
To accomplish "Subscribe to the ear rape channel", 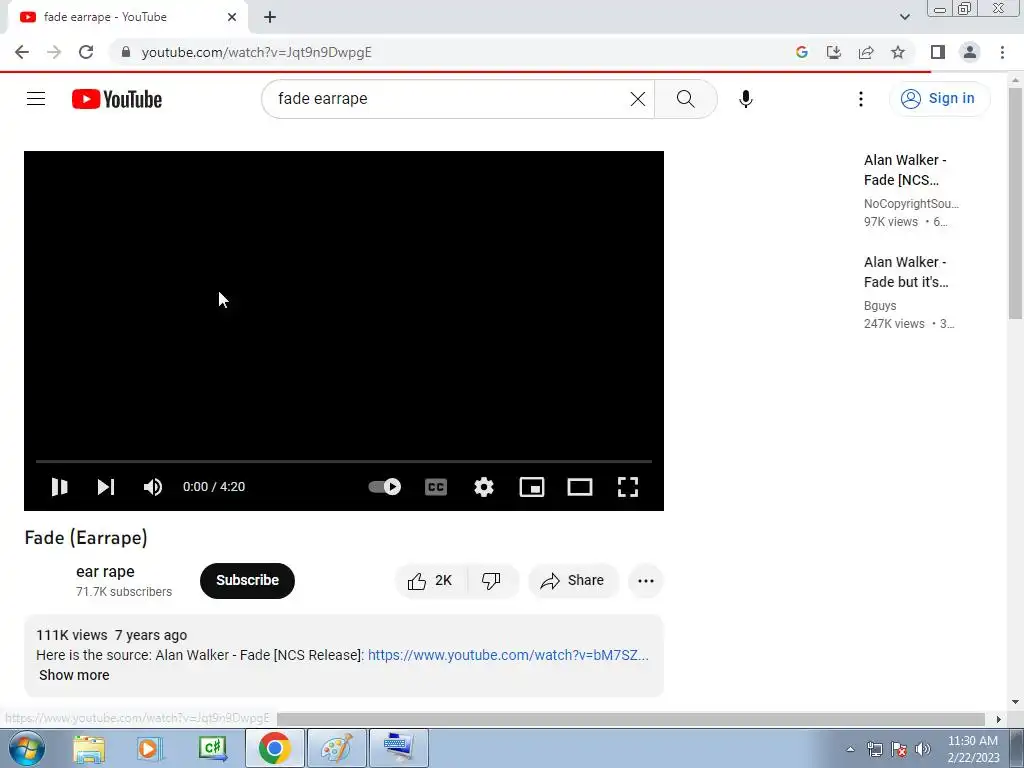I will (x=248, y=581).
